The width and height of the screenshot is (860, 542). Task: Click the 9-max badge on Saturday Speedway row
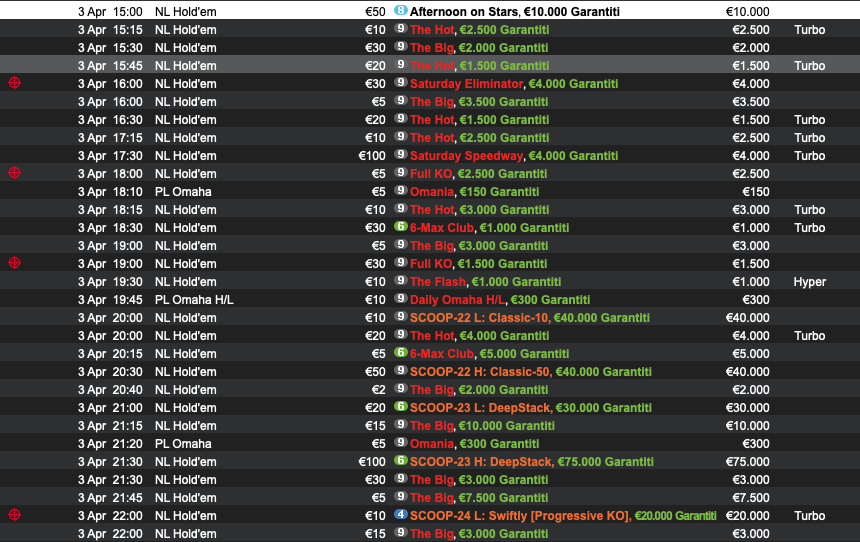tap(401, 155)
